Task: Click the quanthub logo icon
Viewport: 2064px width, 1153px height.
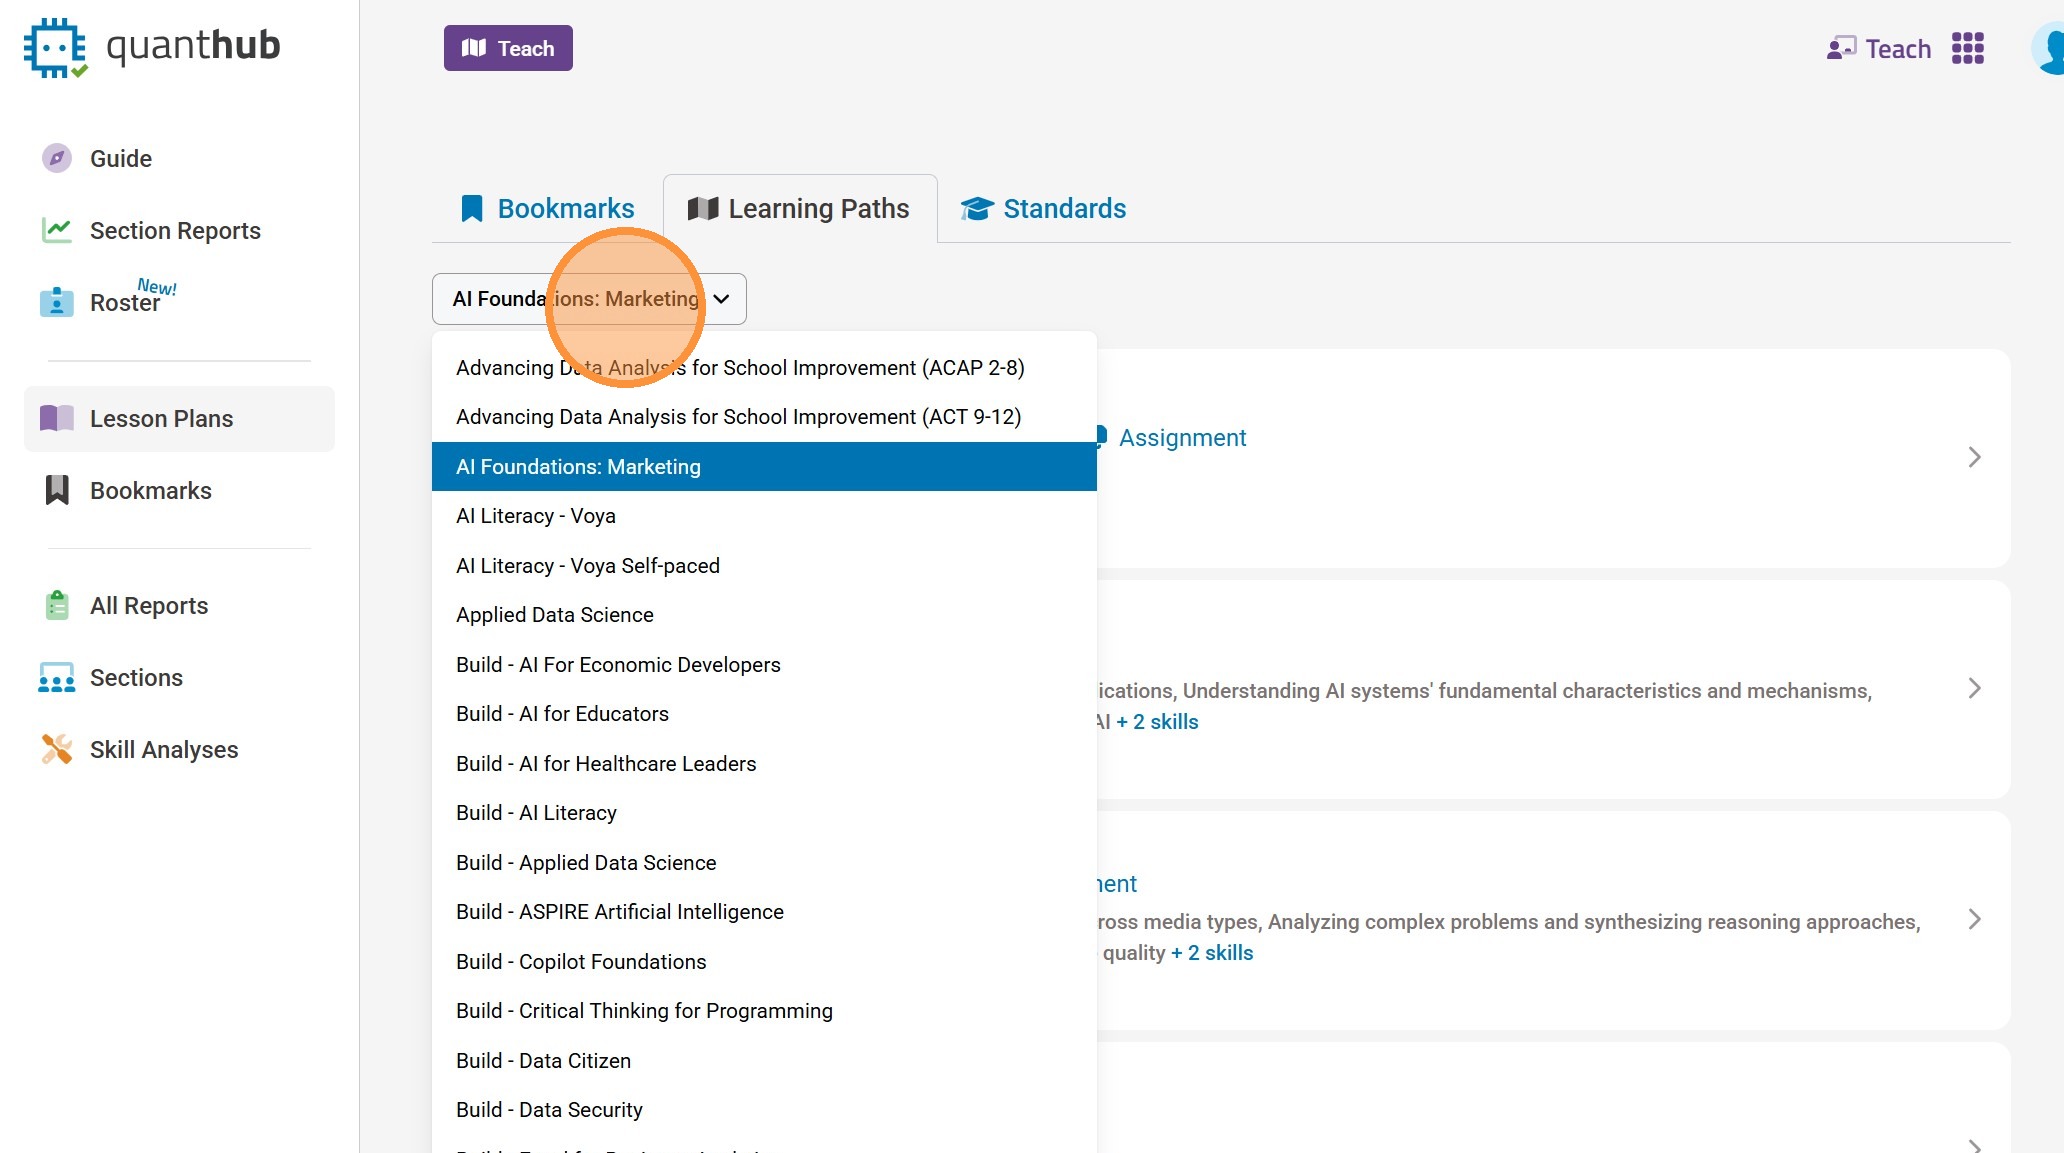Action: 55,47
